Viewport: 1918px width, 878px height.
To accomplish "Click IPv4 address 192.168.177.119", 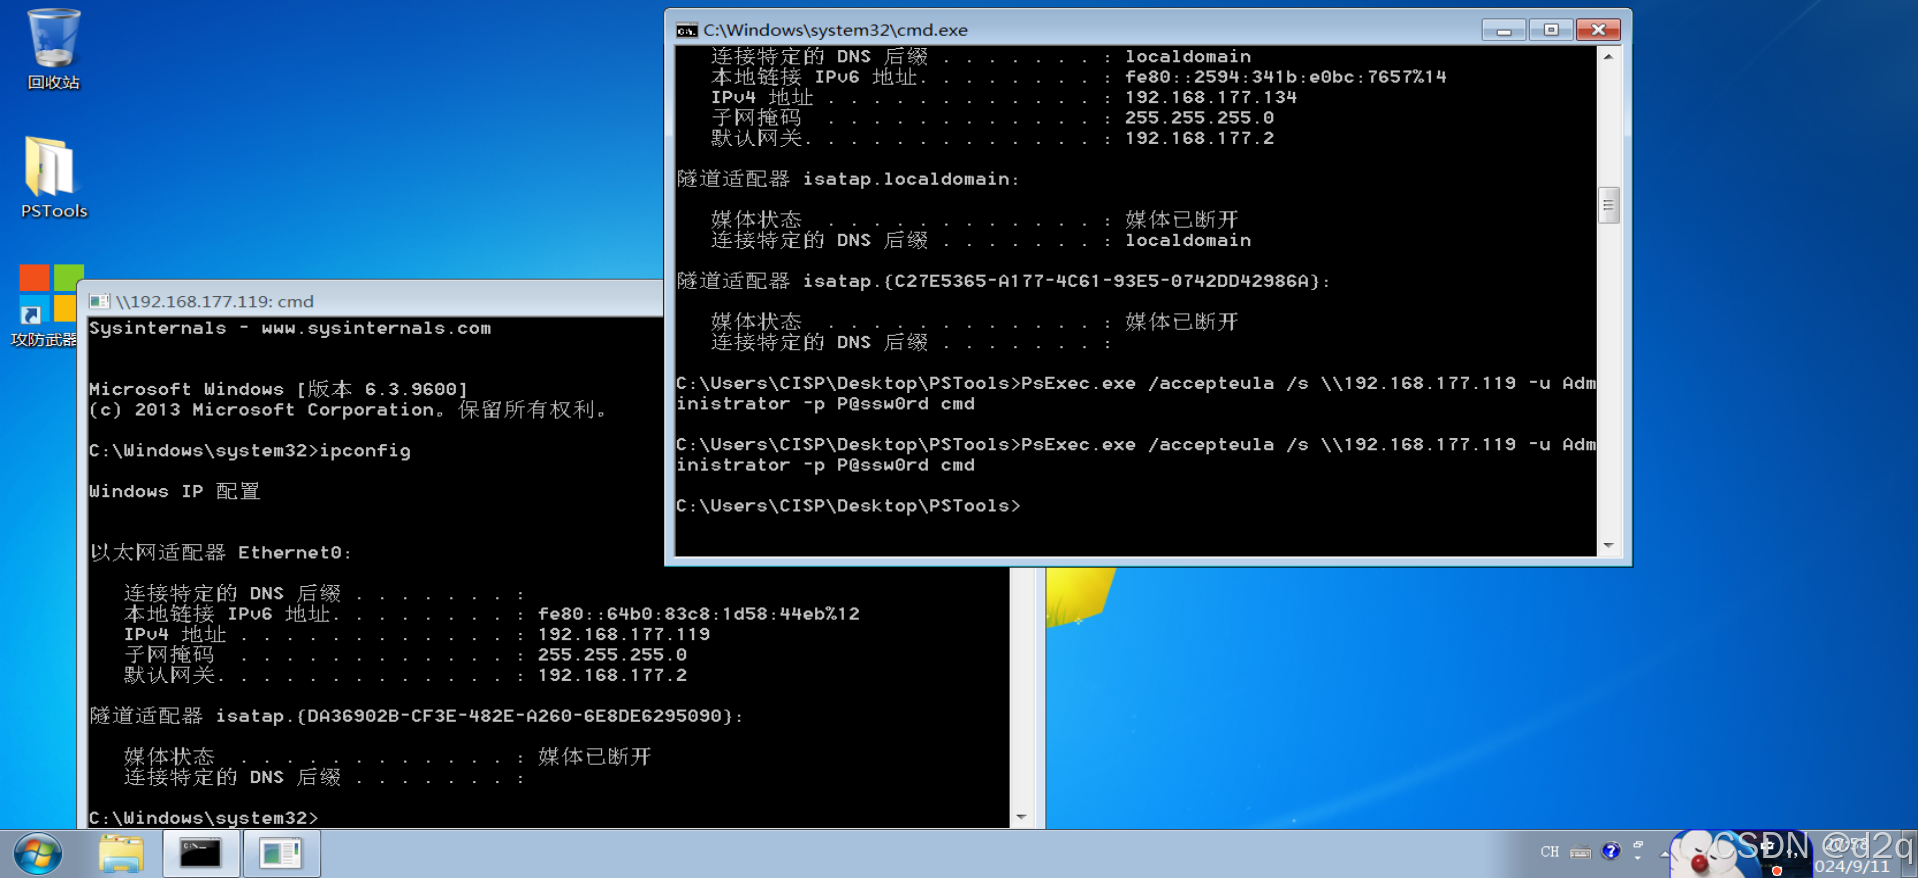I will 624,634.
